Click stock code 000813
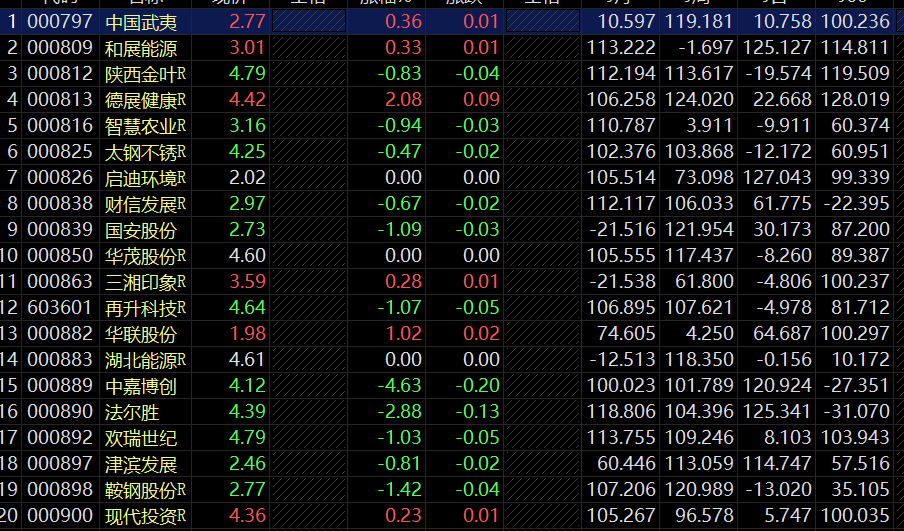This screenshot has height=531, width=904. point(60,100)
